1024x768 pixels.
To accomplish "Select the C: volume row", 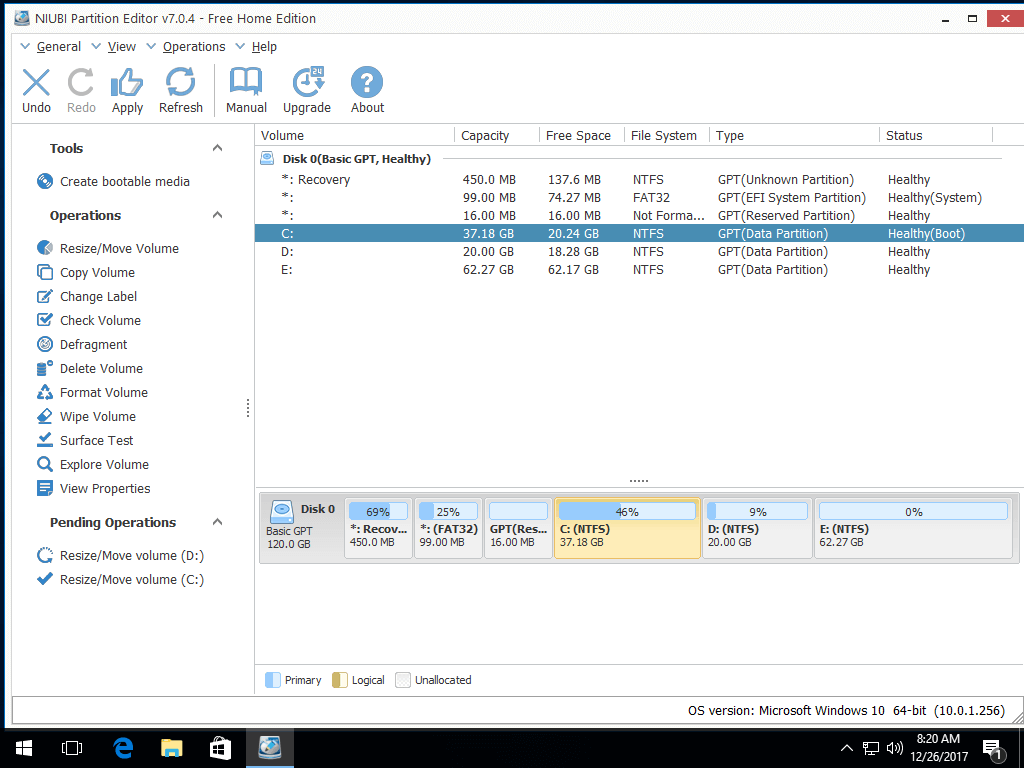I will point(639,233).
